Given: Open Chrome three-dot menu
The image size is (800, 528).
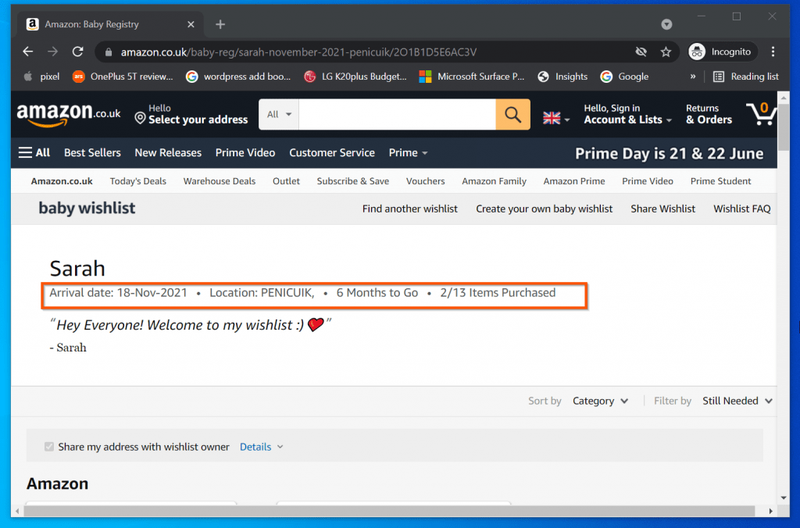Looking at the screenshot, I should [773, 52].
